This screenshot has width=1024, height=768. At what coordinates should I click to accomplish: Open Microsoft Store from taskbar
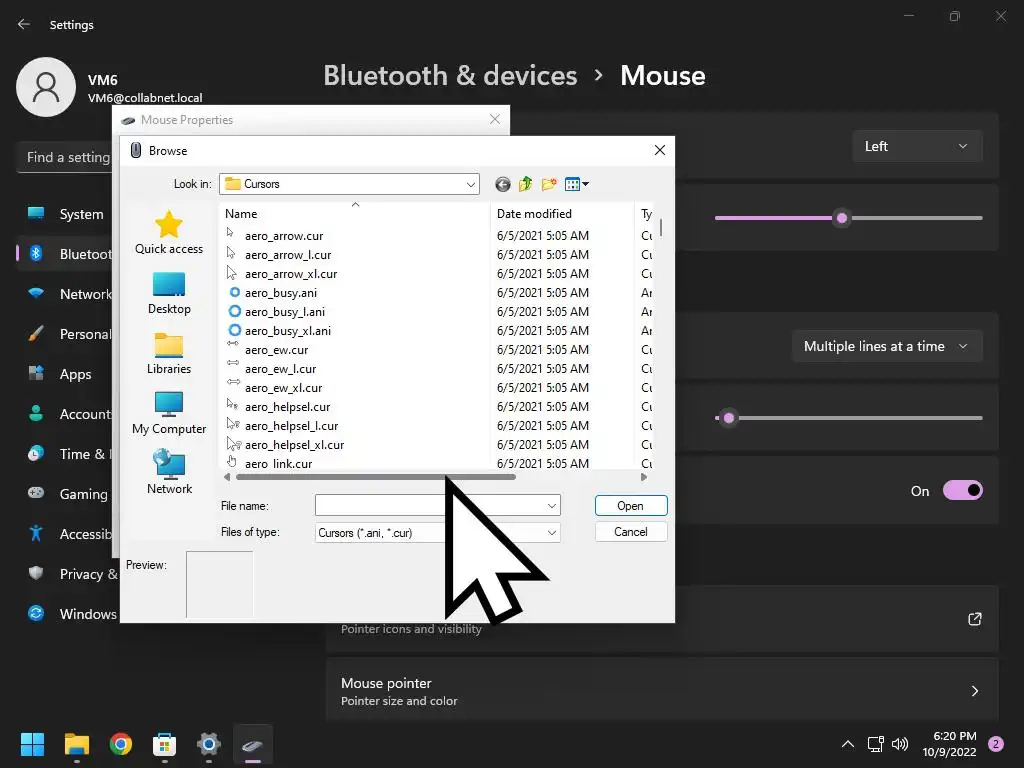coord(165,744)
